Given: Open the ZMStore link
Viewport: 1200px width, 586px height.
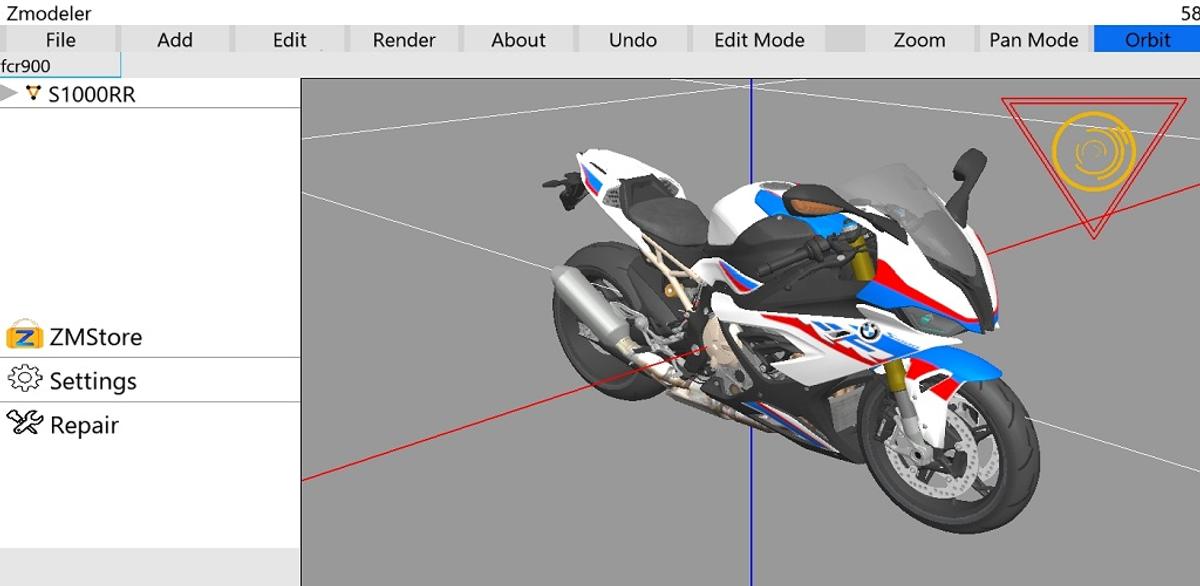Looking at the screenshot, I should click(96, 337).
